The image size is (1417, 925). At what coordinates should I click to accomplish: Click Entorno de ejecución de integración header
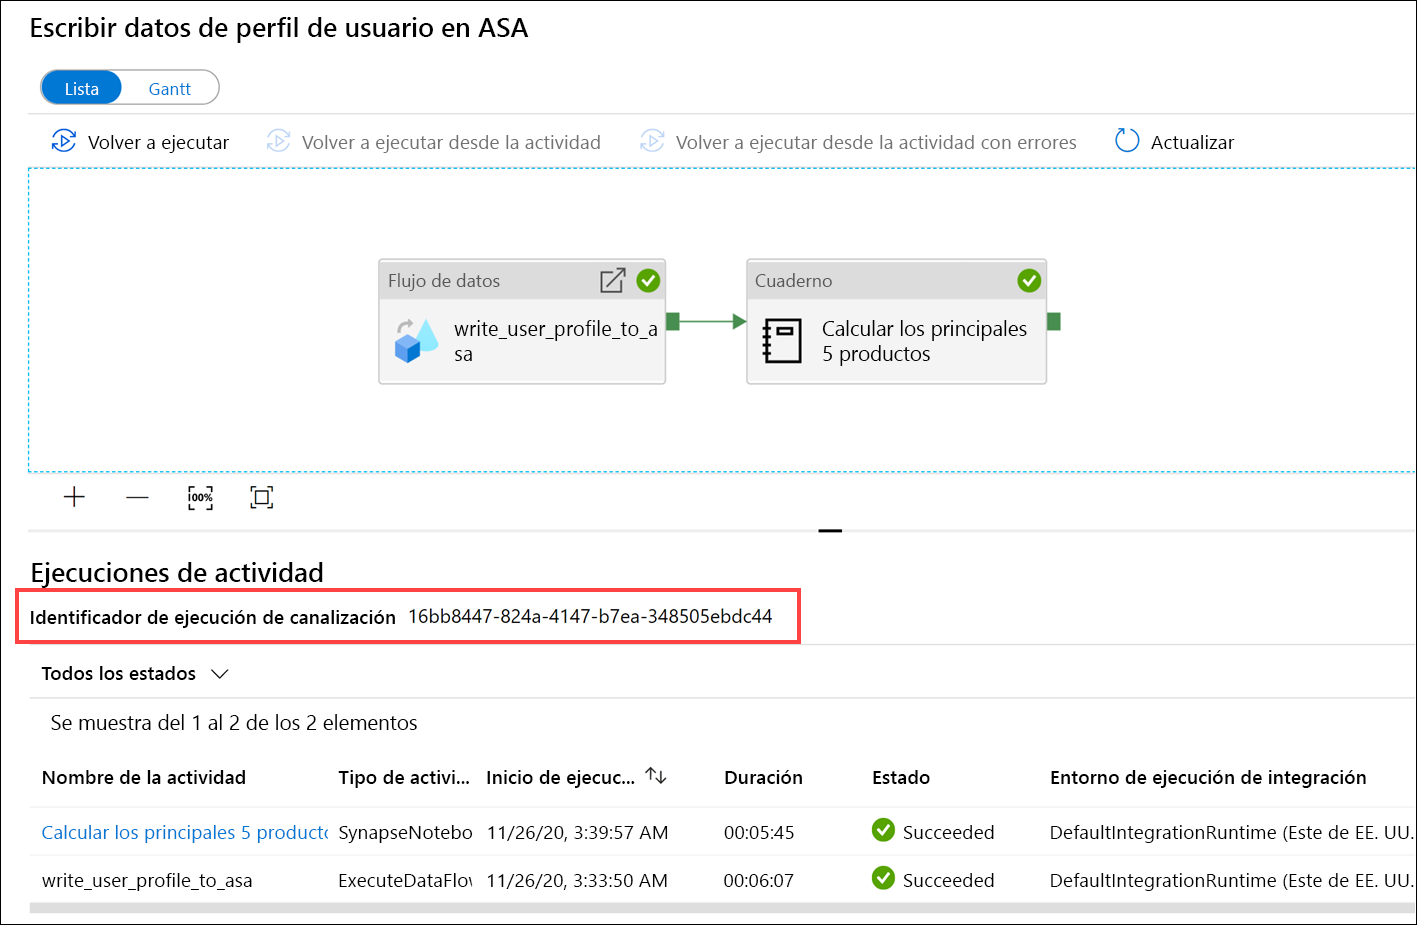[1208, 777]
